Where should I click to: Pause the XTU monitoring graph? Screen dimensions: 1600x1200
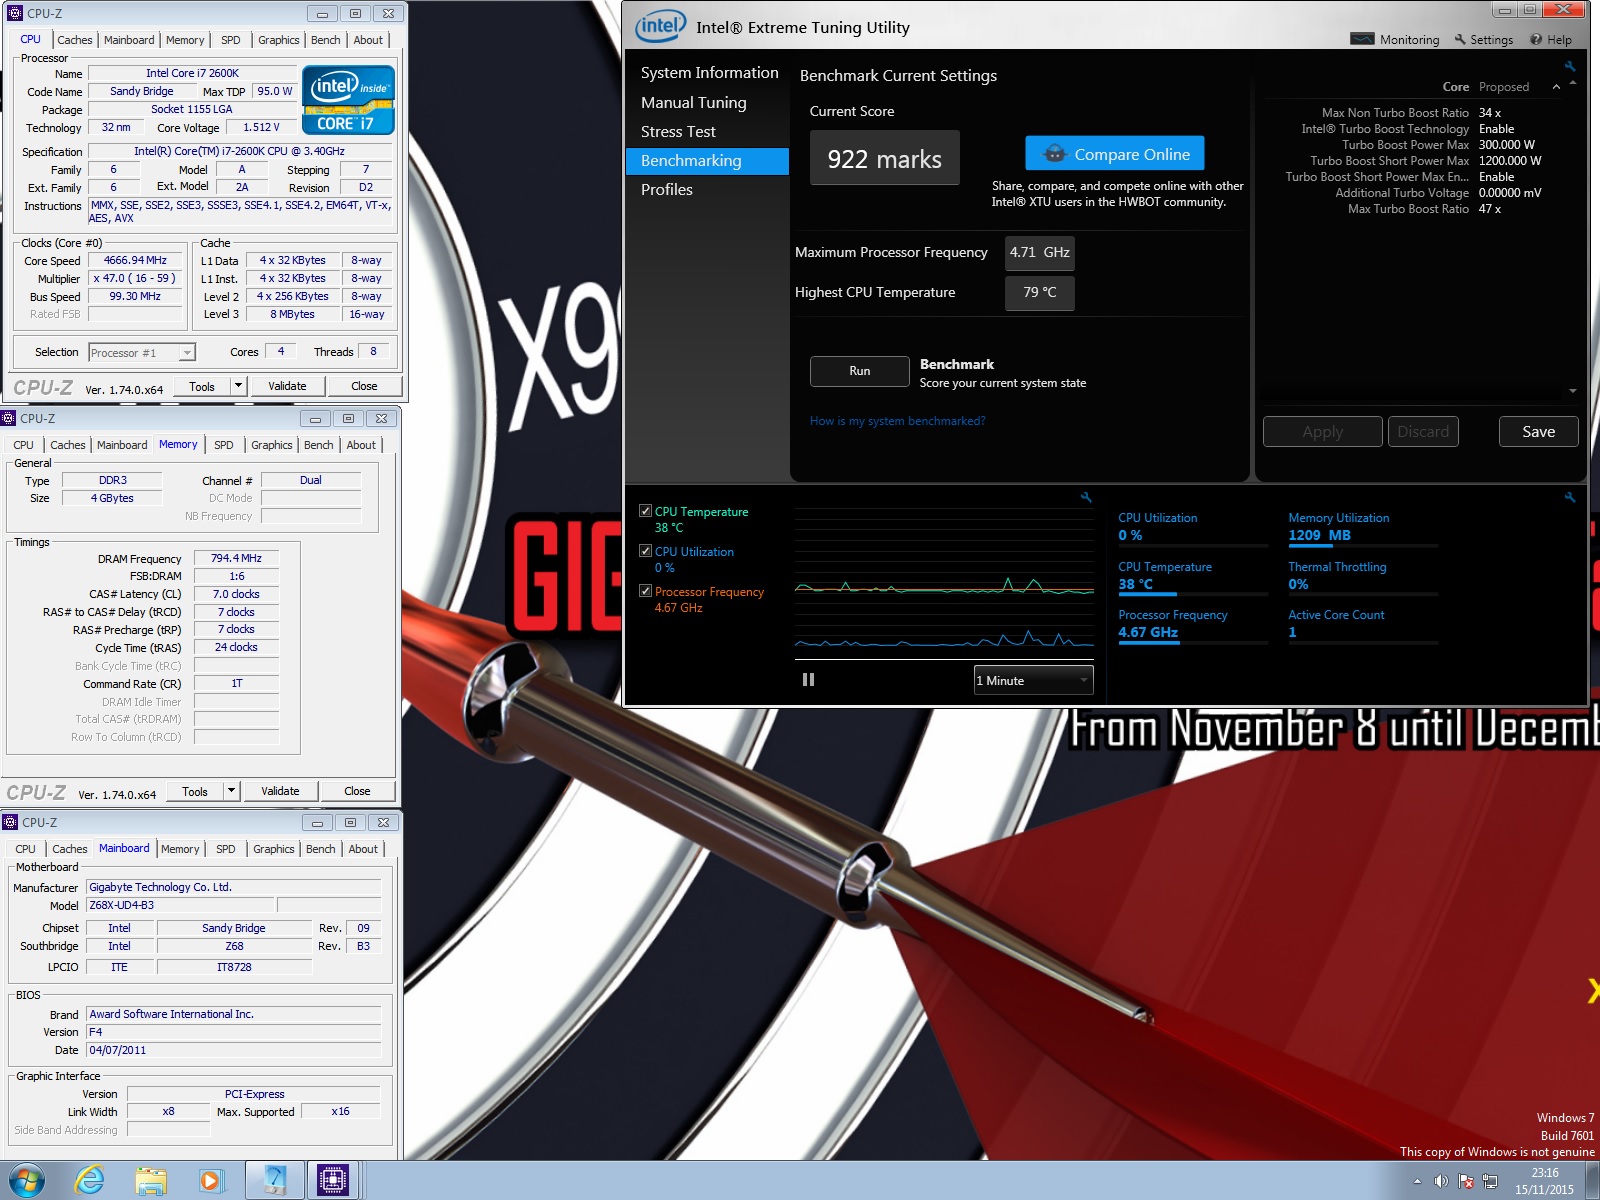(x=808, y=680)
